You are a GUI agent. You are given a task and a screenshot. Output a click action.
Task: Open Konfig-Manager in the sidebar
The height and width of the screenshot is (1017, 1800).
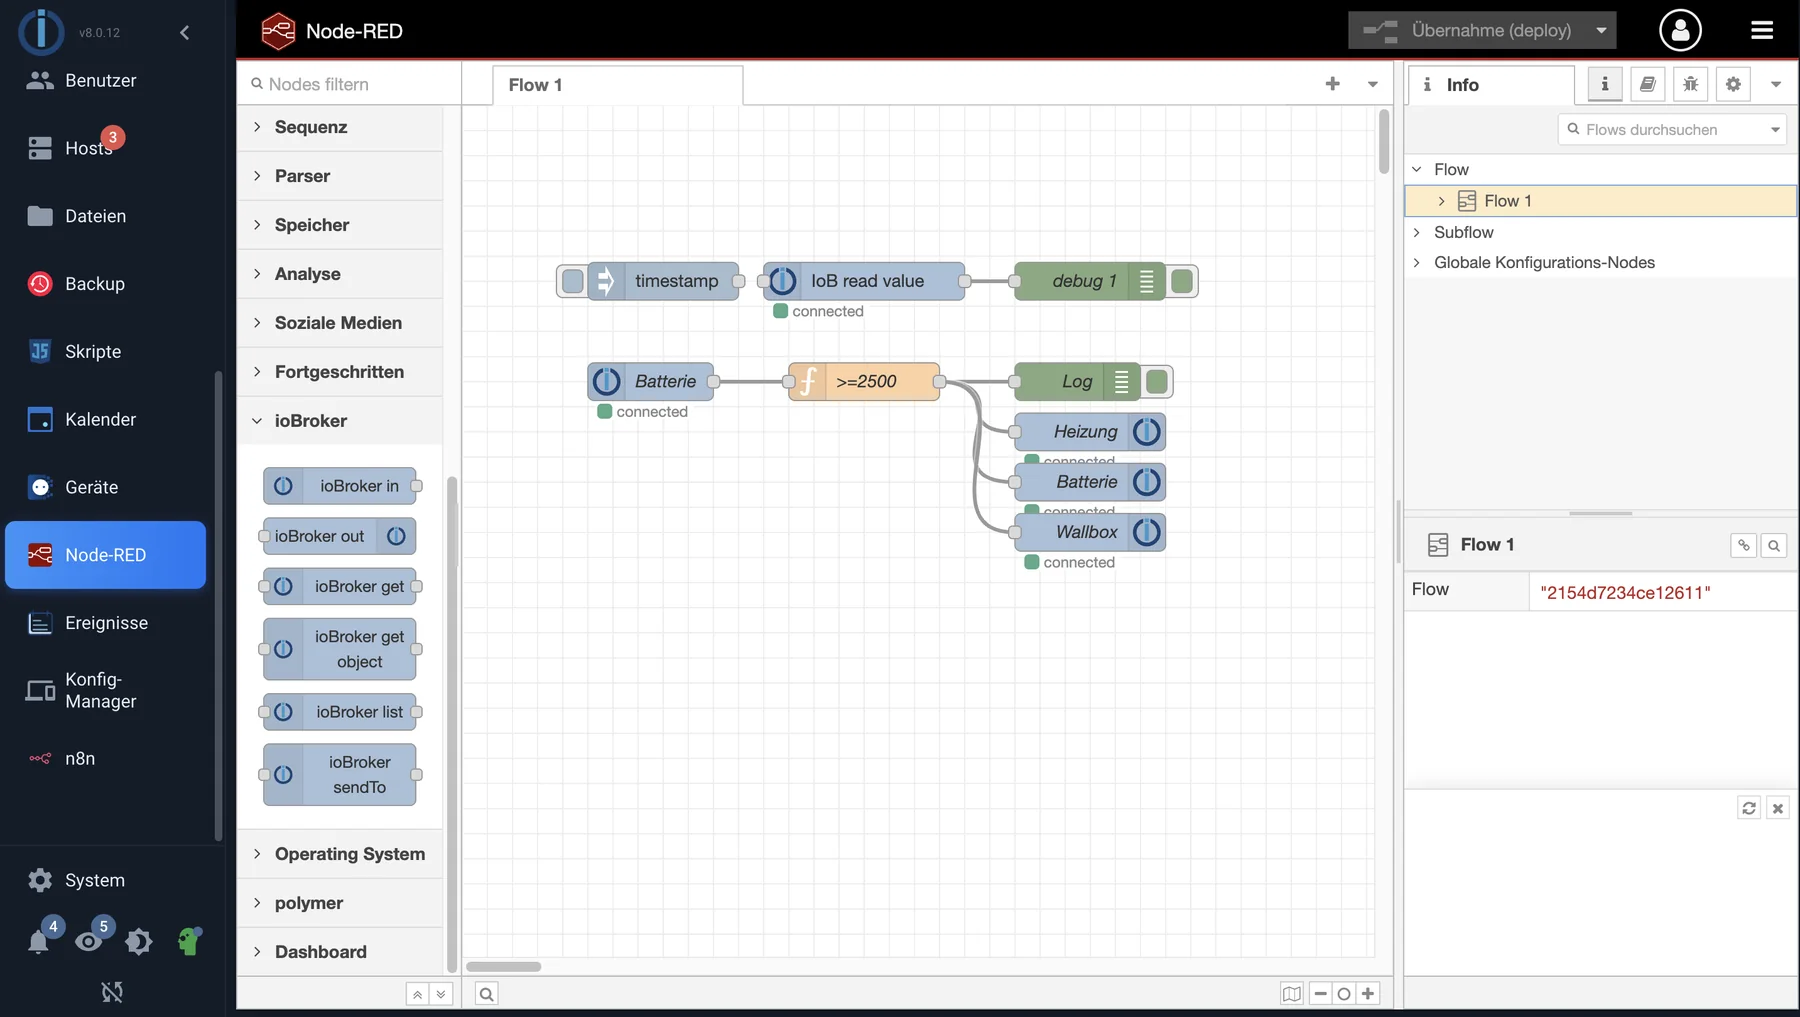(x=105, y=691)
